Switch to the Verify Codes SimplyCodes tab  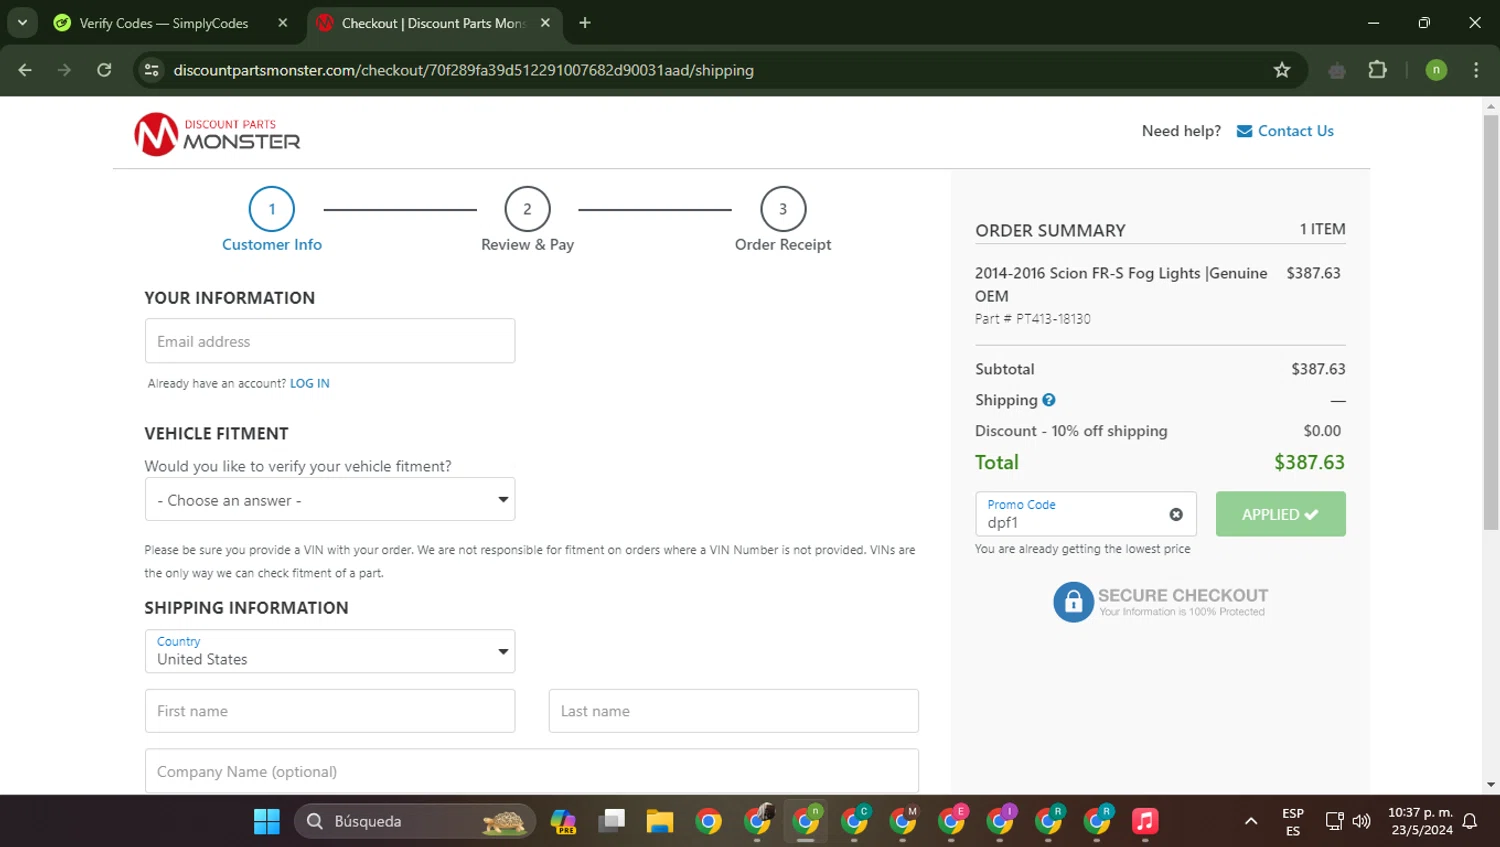[x=164, y=23]
